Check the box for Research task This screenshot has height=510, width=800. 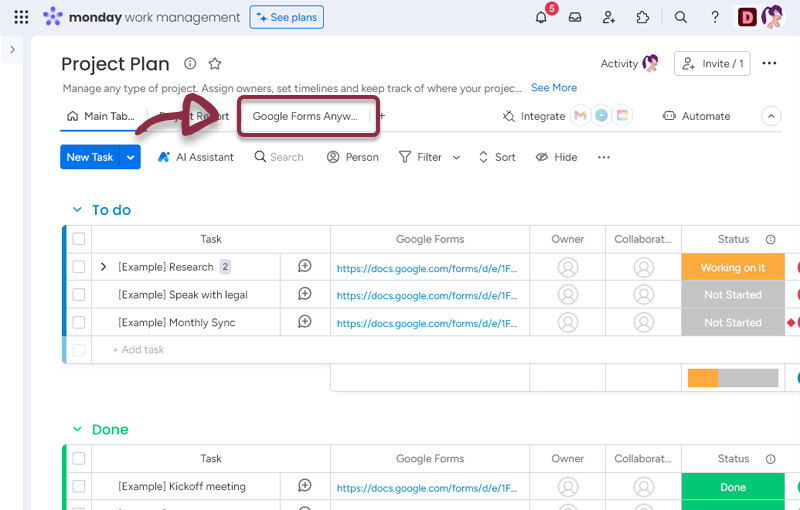tap(79, 267)
